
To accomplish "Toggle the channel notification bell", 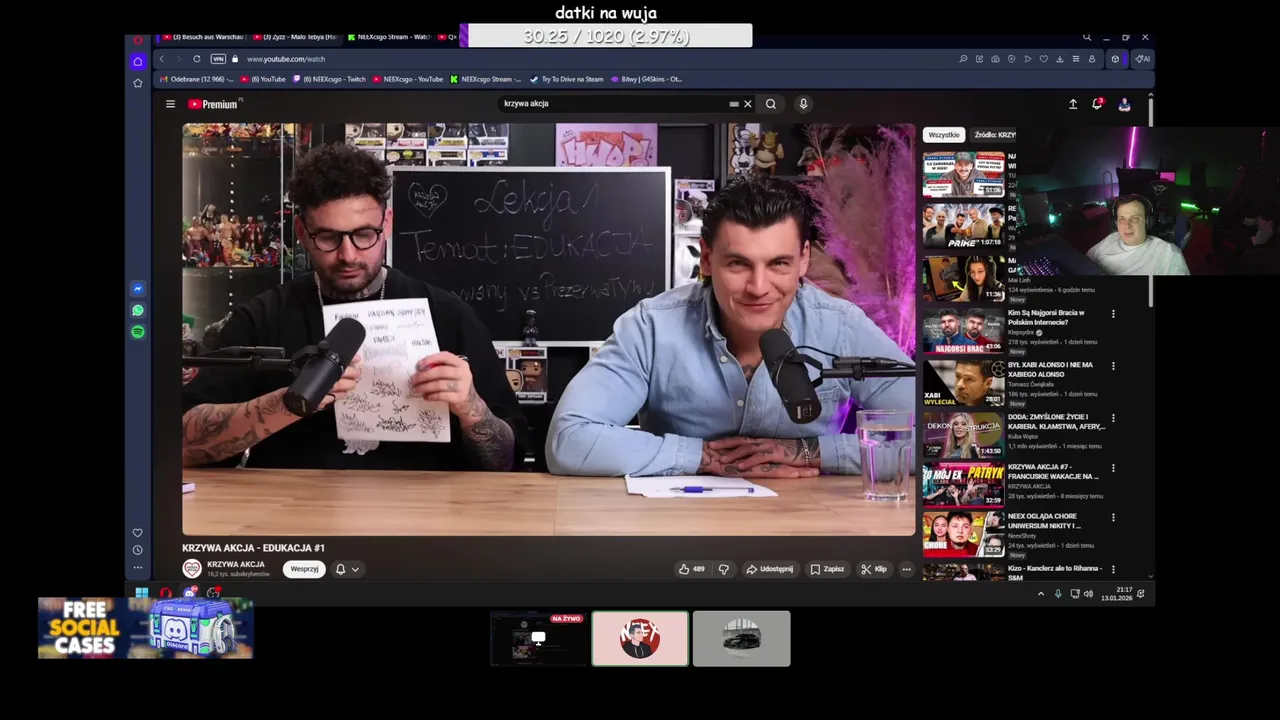I will [x=340, y=569].
